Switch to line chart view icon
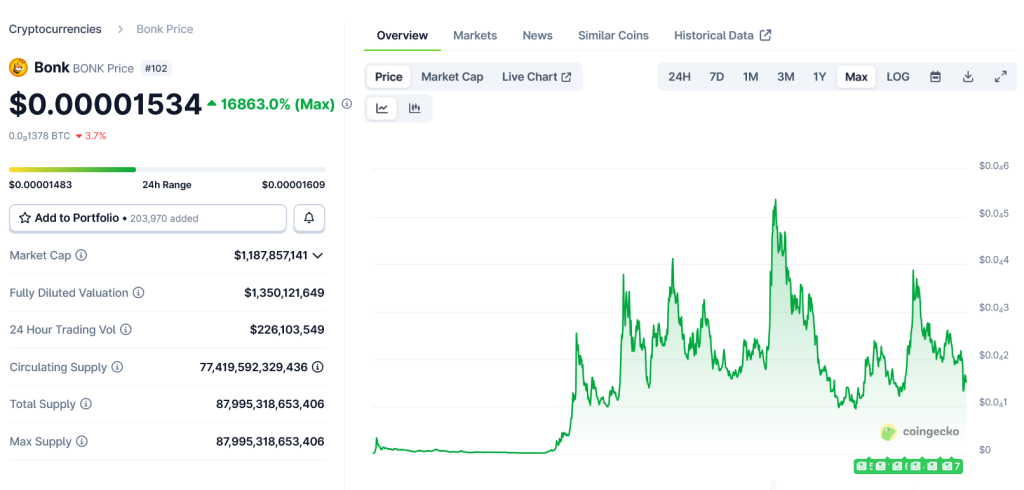This screenshot has width=1024, height=490. click(383, 108)
